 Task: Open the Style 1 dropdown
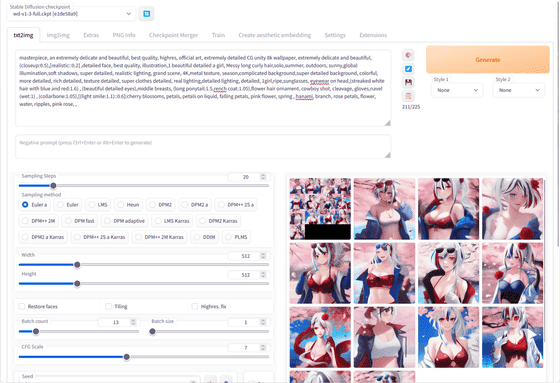click(x=457, y=90)
